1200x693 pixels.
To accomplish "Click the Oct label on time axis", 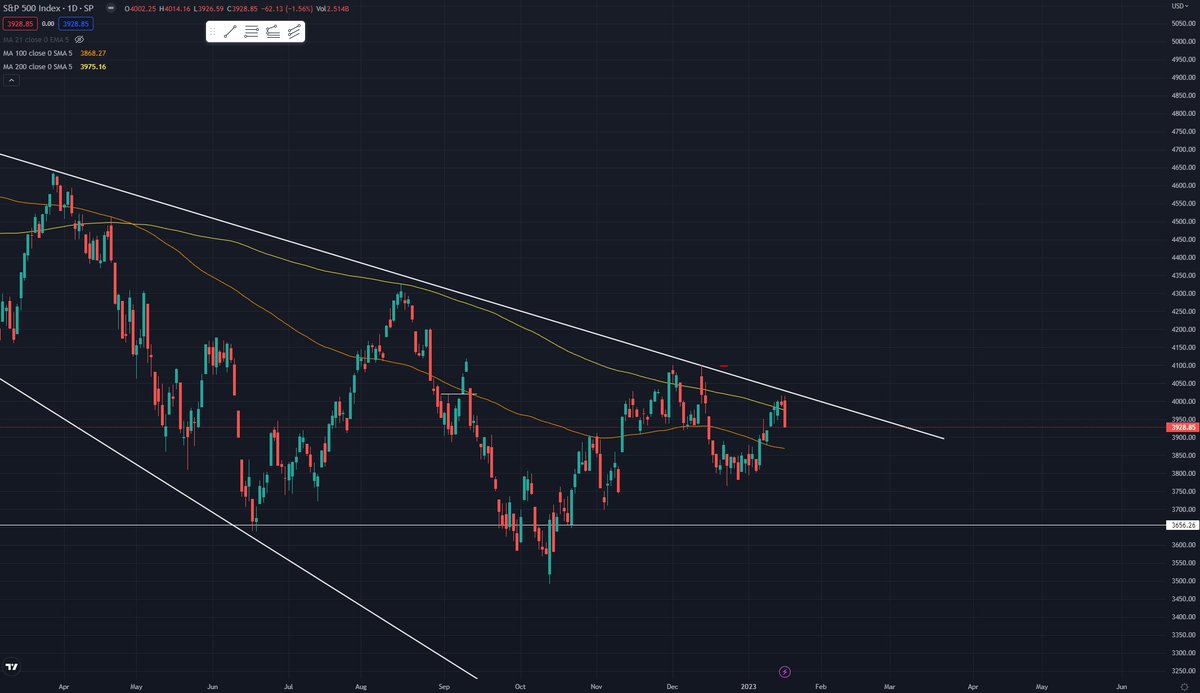I will pos(519,687).
